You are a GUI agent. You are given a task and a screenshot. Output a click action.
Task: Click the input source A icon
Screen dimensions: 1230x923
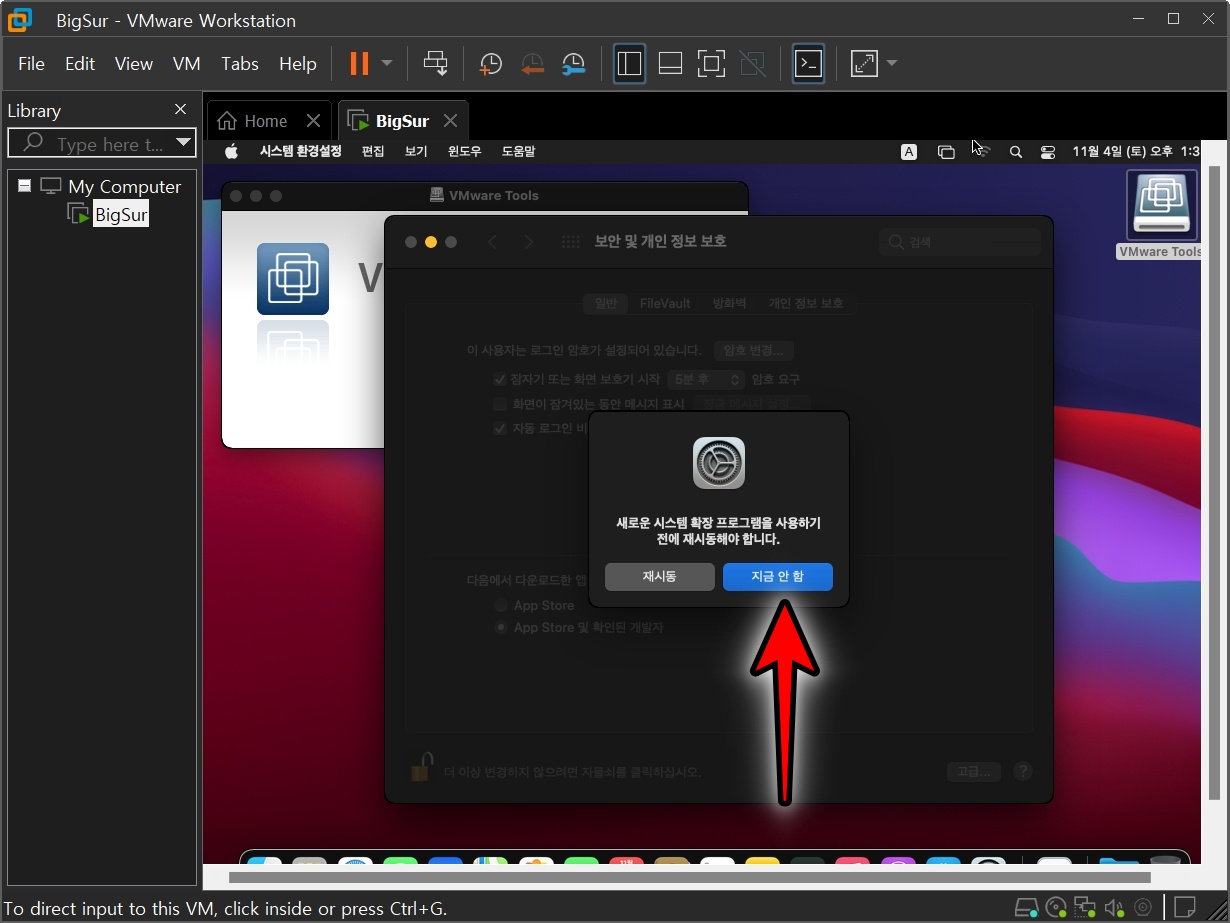909,152
